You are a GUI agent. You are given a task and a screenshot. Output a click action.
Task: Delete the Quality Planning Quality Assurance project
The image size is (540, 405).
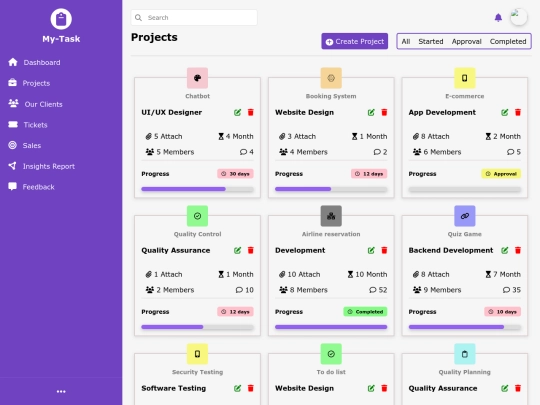click(518, 388)
